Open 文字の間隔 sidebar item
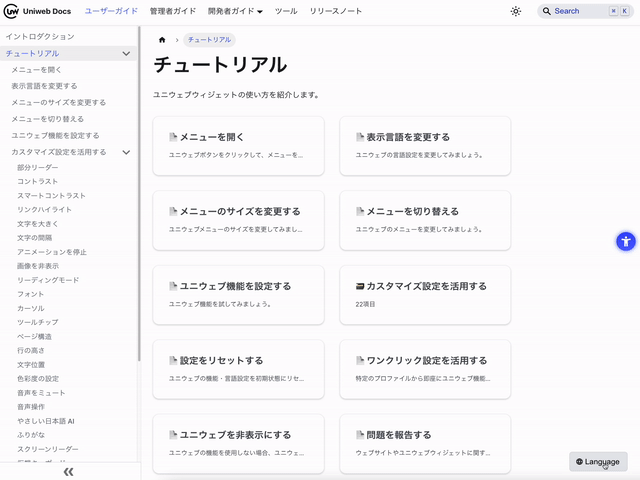640x480 pixels. 34,238
